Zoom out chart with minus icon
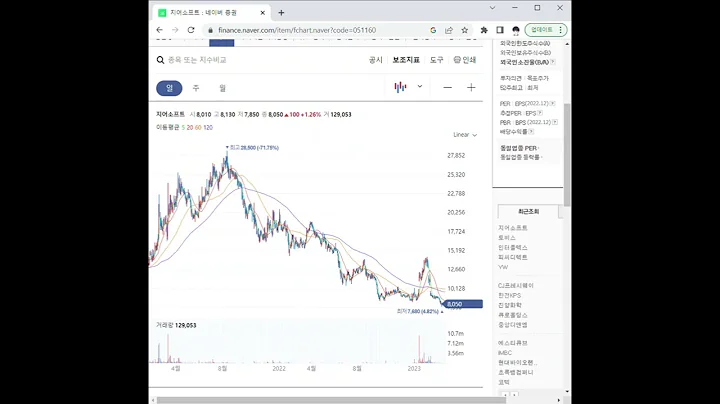This screenshot has height=404, width=720. point(447,87)
